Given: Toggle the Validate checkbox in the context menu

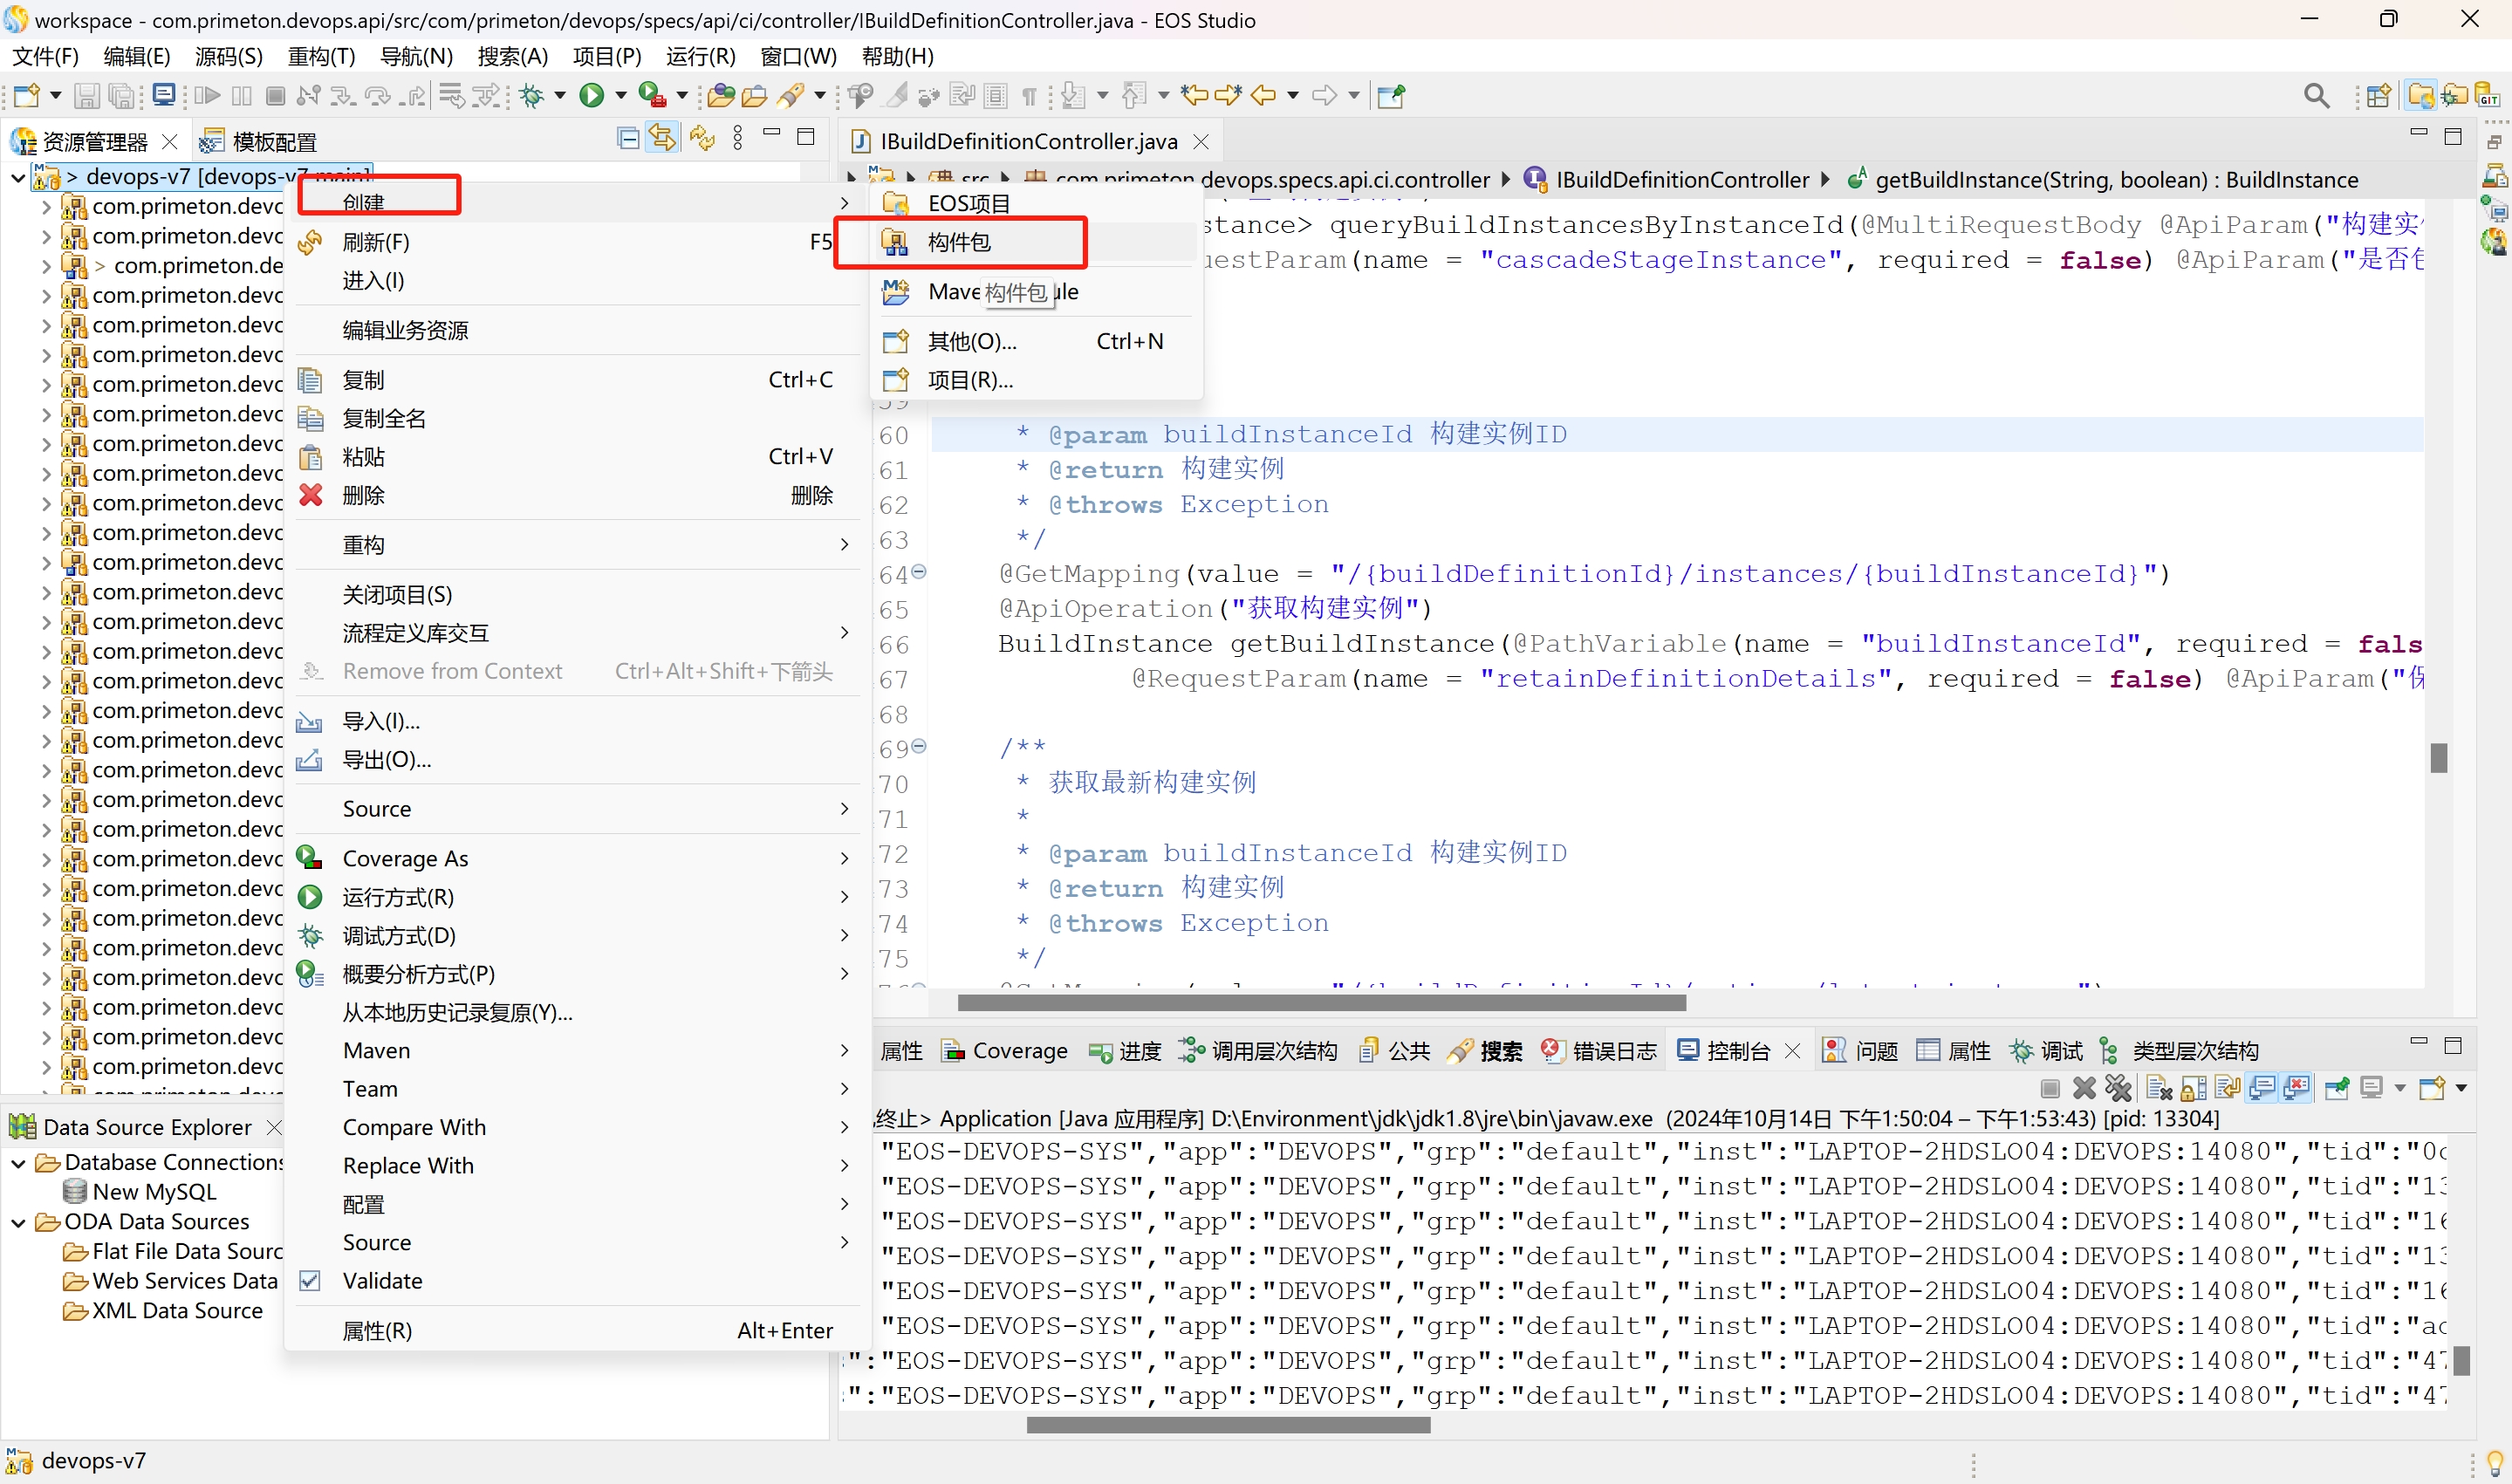Looking at the screenshot, I should click(311, 1281).
